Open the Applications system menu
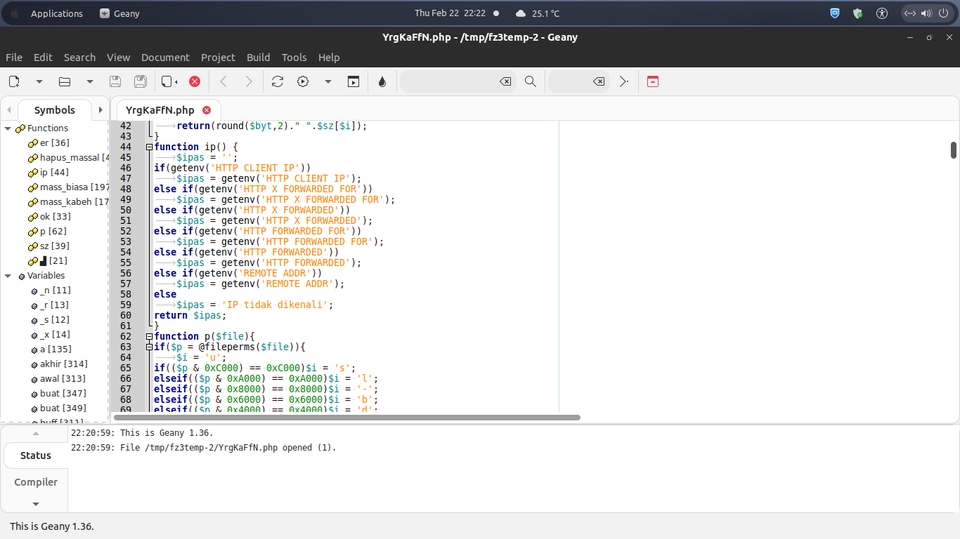 point(56,13)
